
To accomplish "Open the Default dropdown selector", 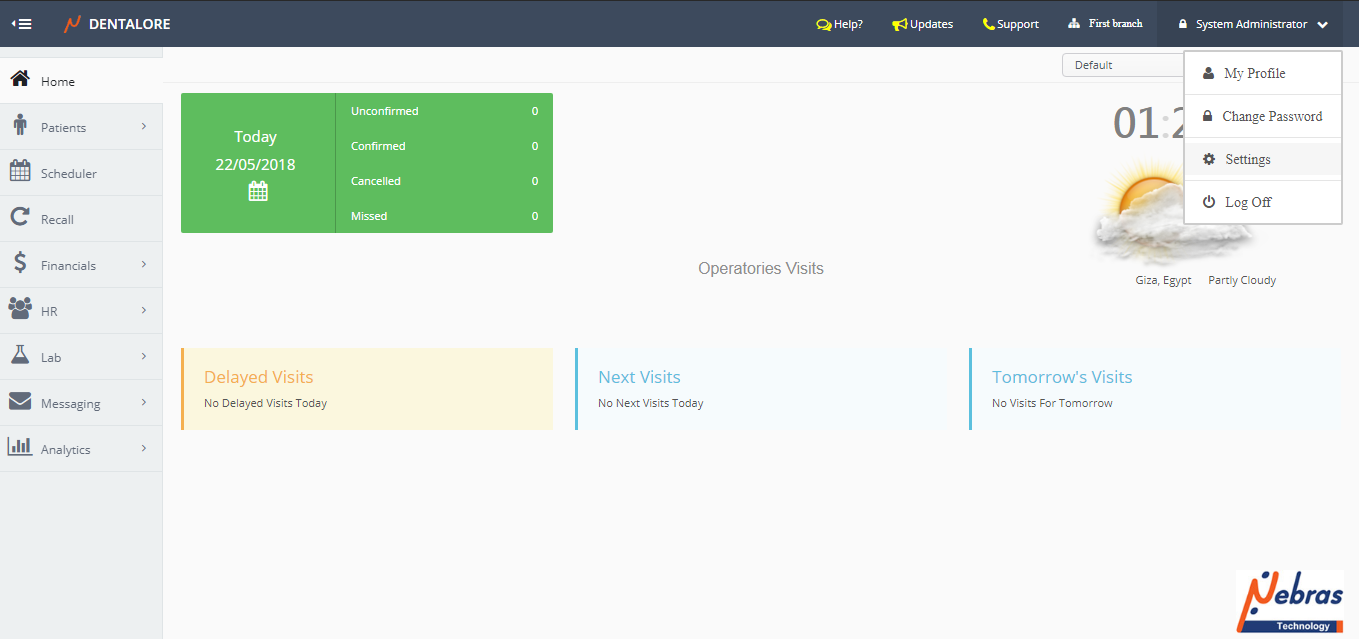I will point(1120,65).
